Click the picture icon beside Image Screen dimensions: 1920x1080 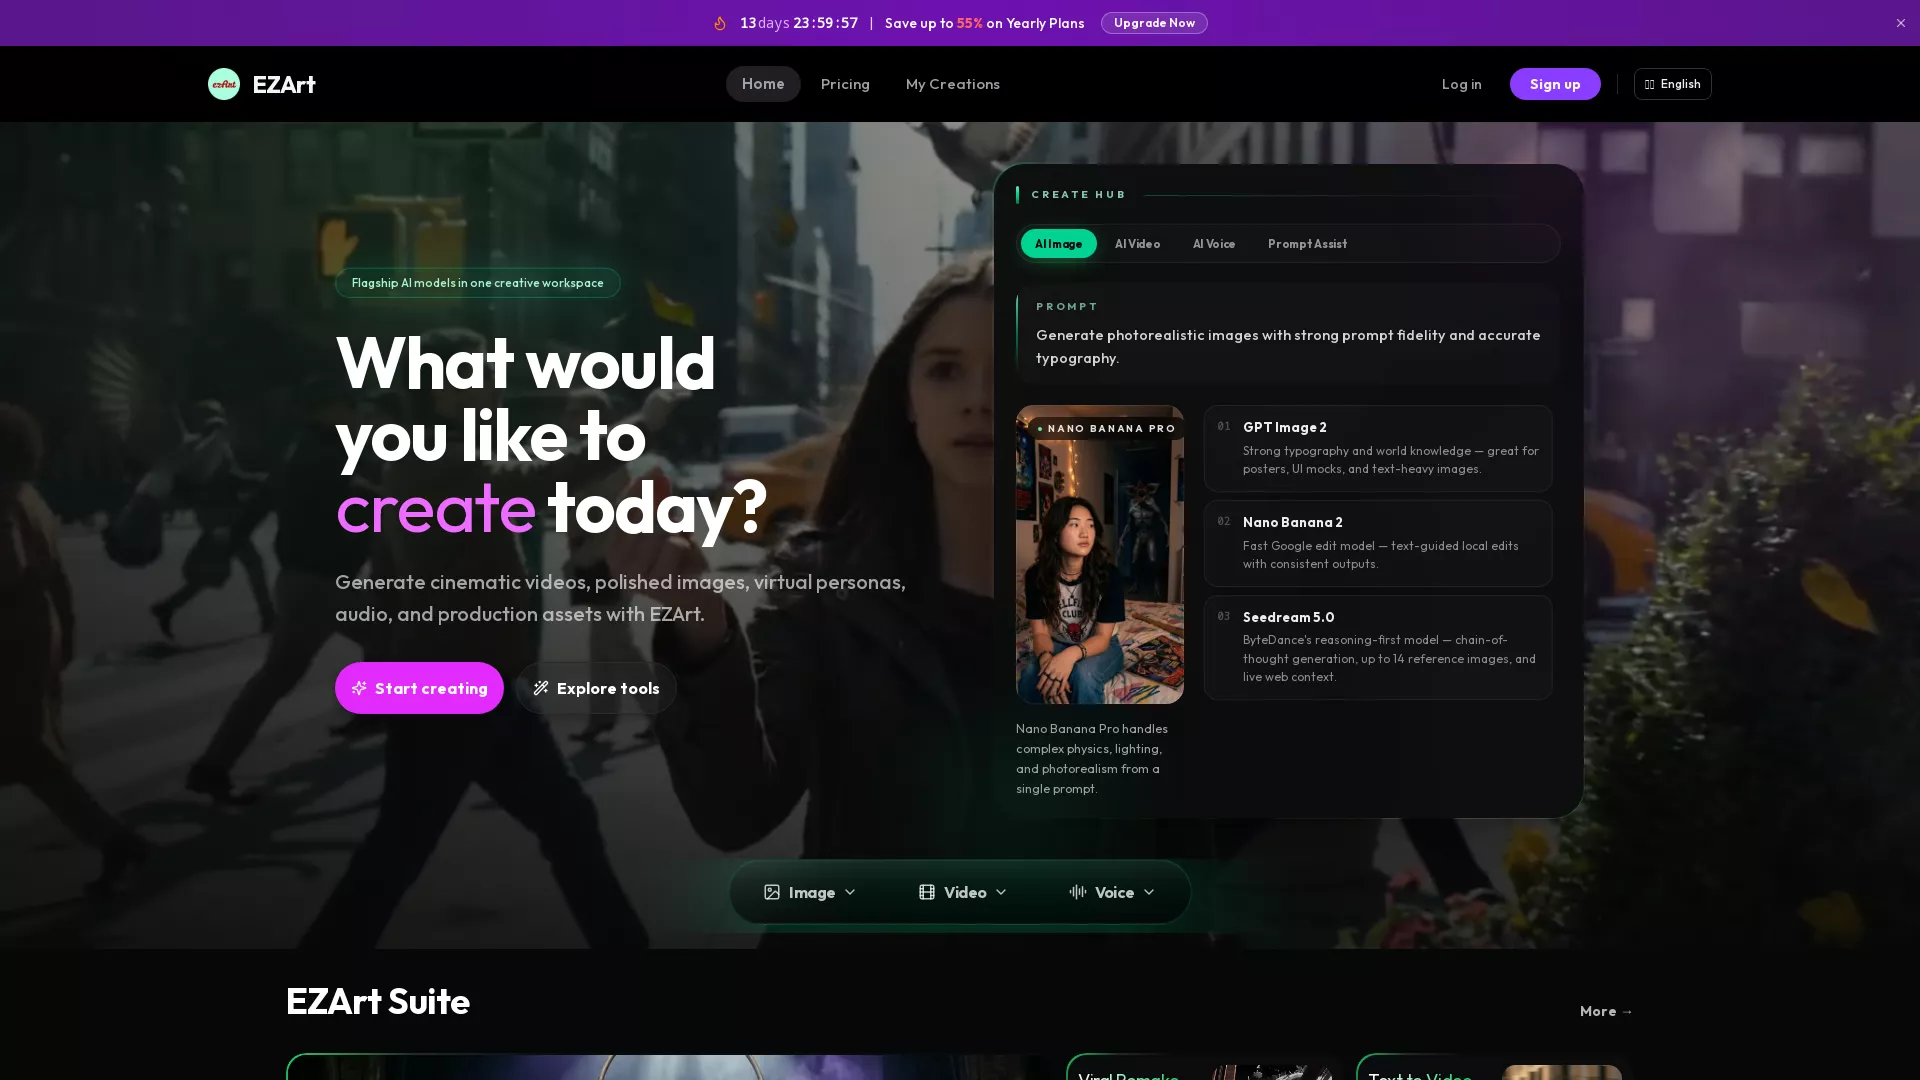point(772,892)
